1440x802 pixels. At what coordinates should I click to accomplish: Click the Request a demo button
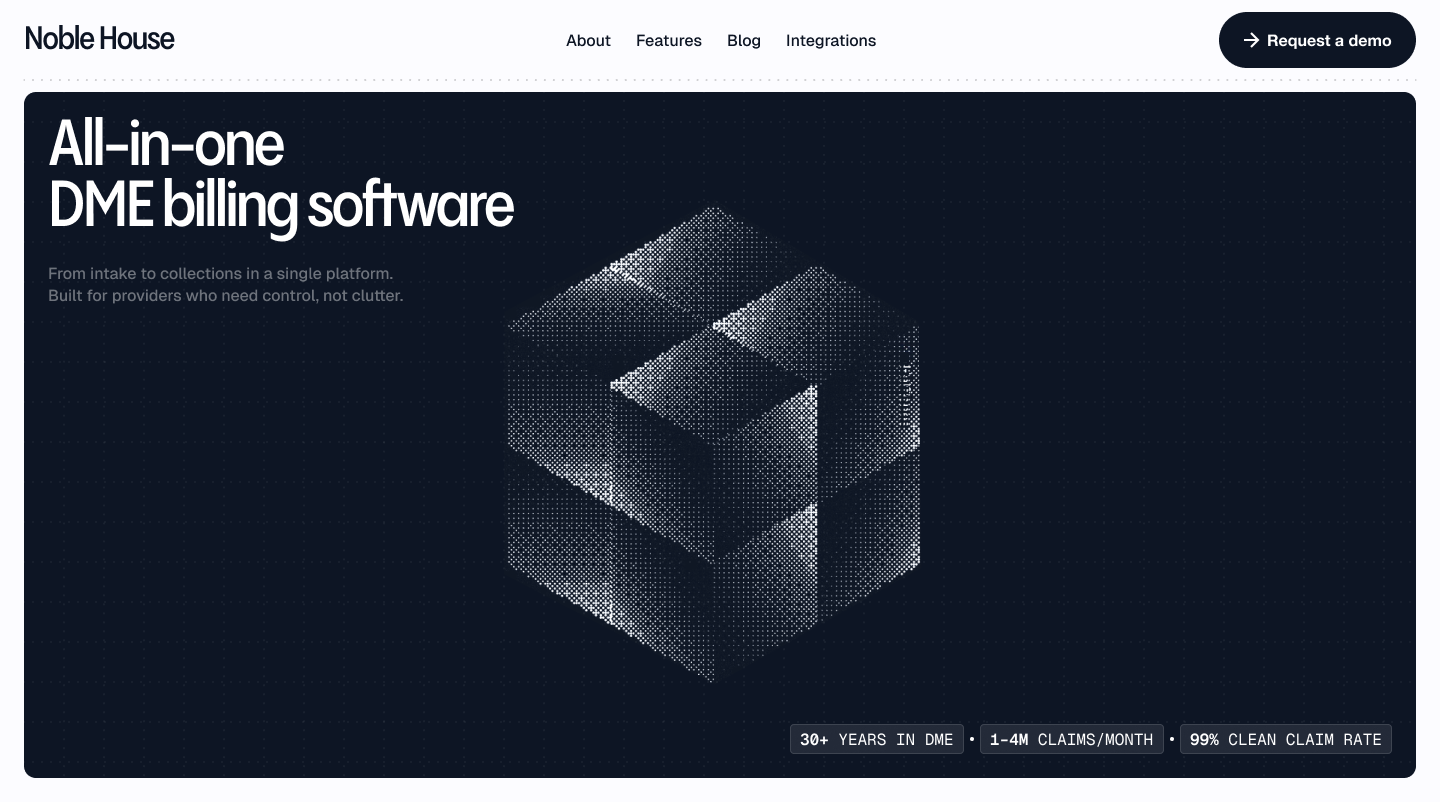pyautogui.click(x=1317, y=40)
